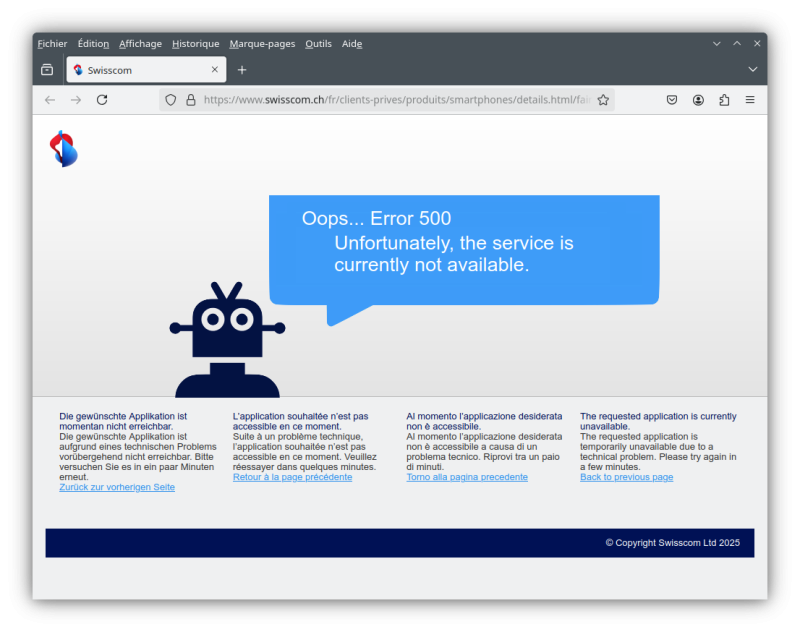Open the recent browsing Firefox View button
Screen dimensions: 800x632
[x=47, y=70]
